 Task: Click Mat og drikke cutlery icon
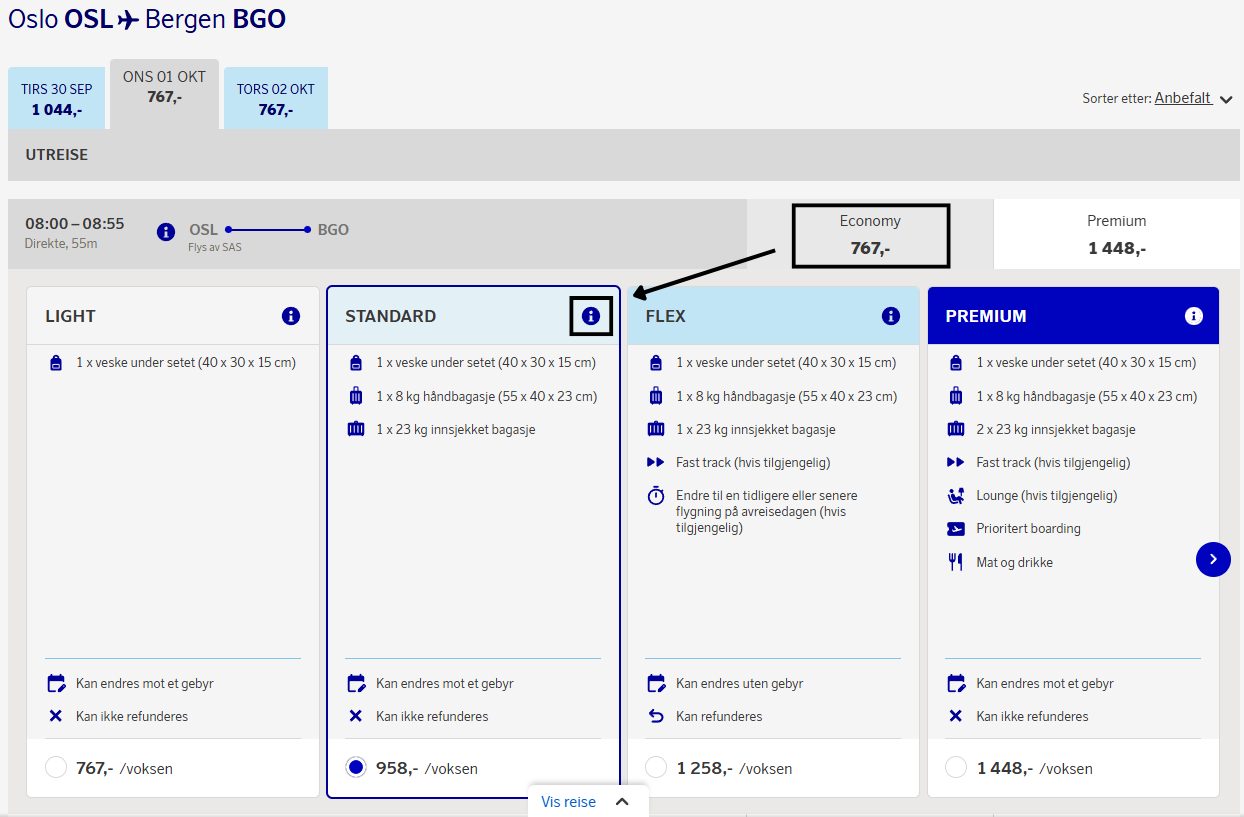click(x=955, y=562)
